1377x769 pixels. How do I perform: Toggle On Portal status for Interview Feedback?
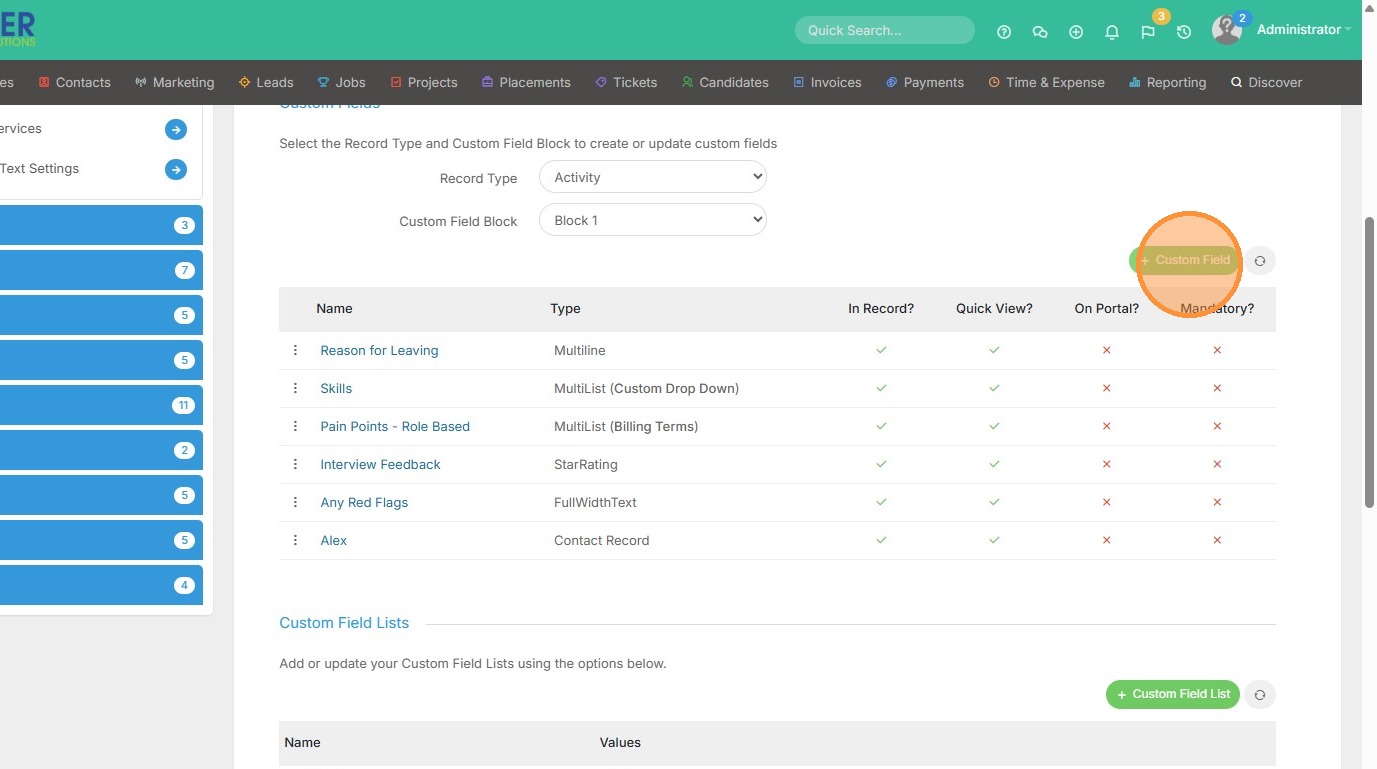[1106, 465]
